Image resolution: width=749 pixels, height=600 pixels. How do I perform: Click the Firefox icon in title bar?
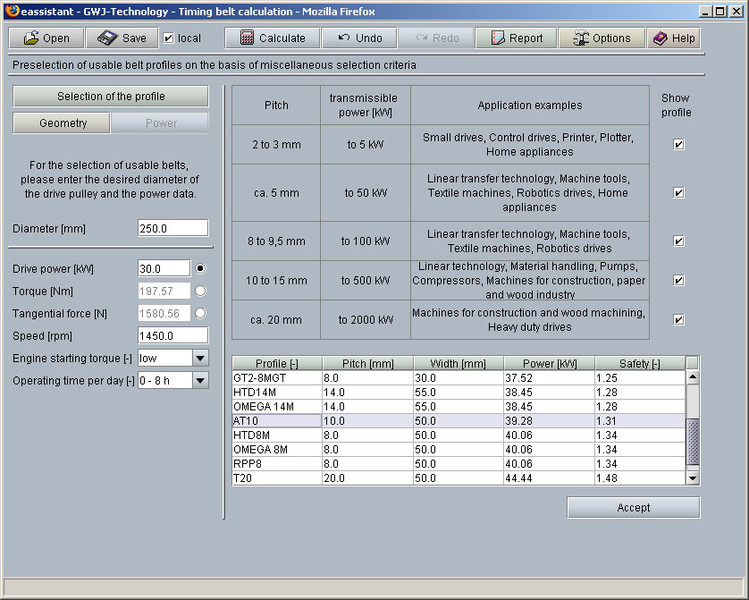pyautogui.click(x=10, y=10)
